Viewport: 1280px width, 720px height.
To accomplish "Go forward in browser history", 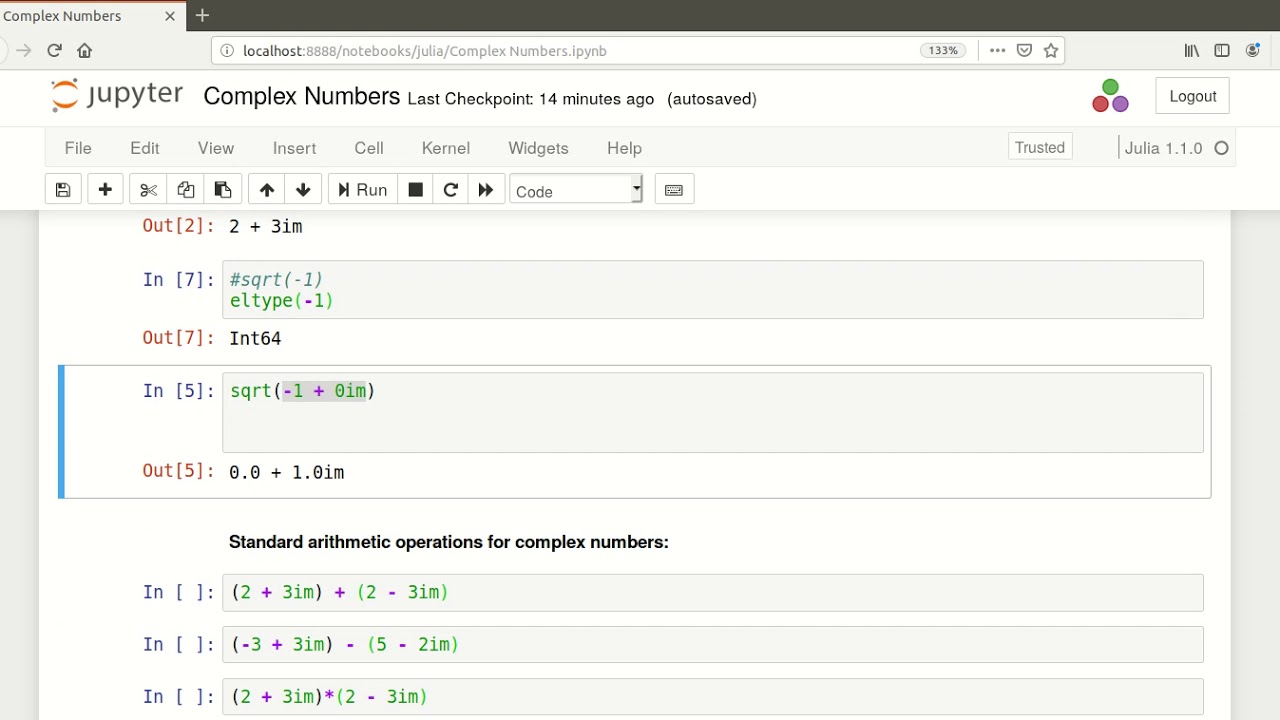I will [24, 50].
